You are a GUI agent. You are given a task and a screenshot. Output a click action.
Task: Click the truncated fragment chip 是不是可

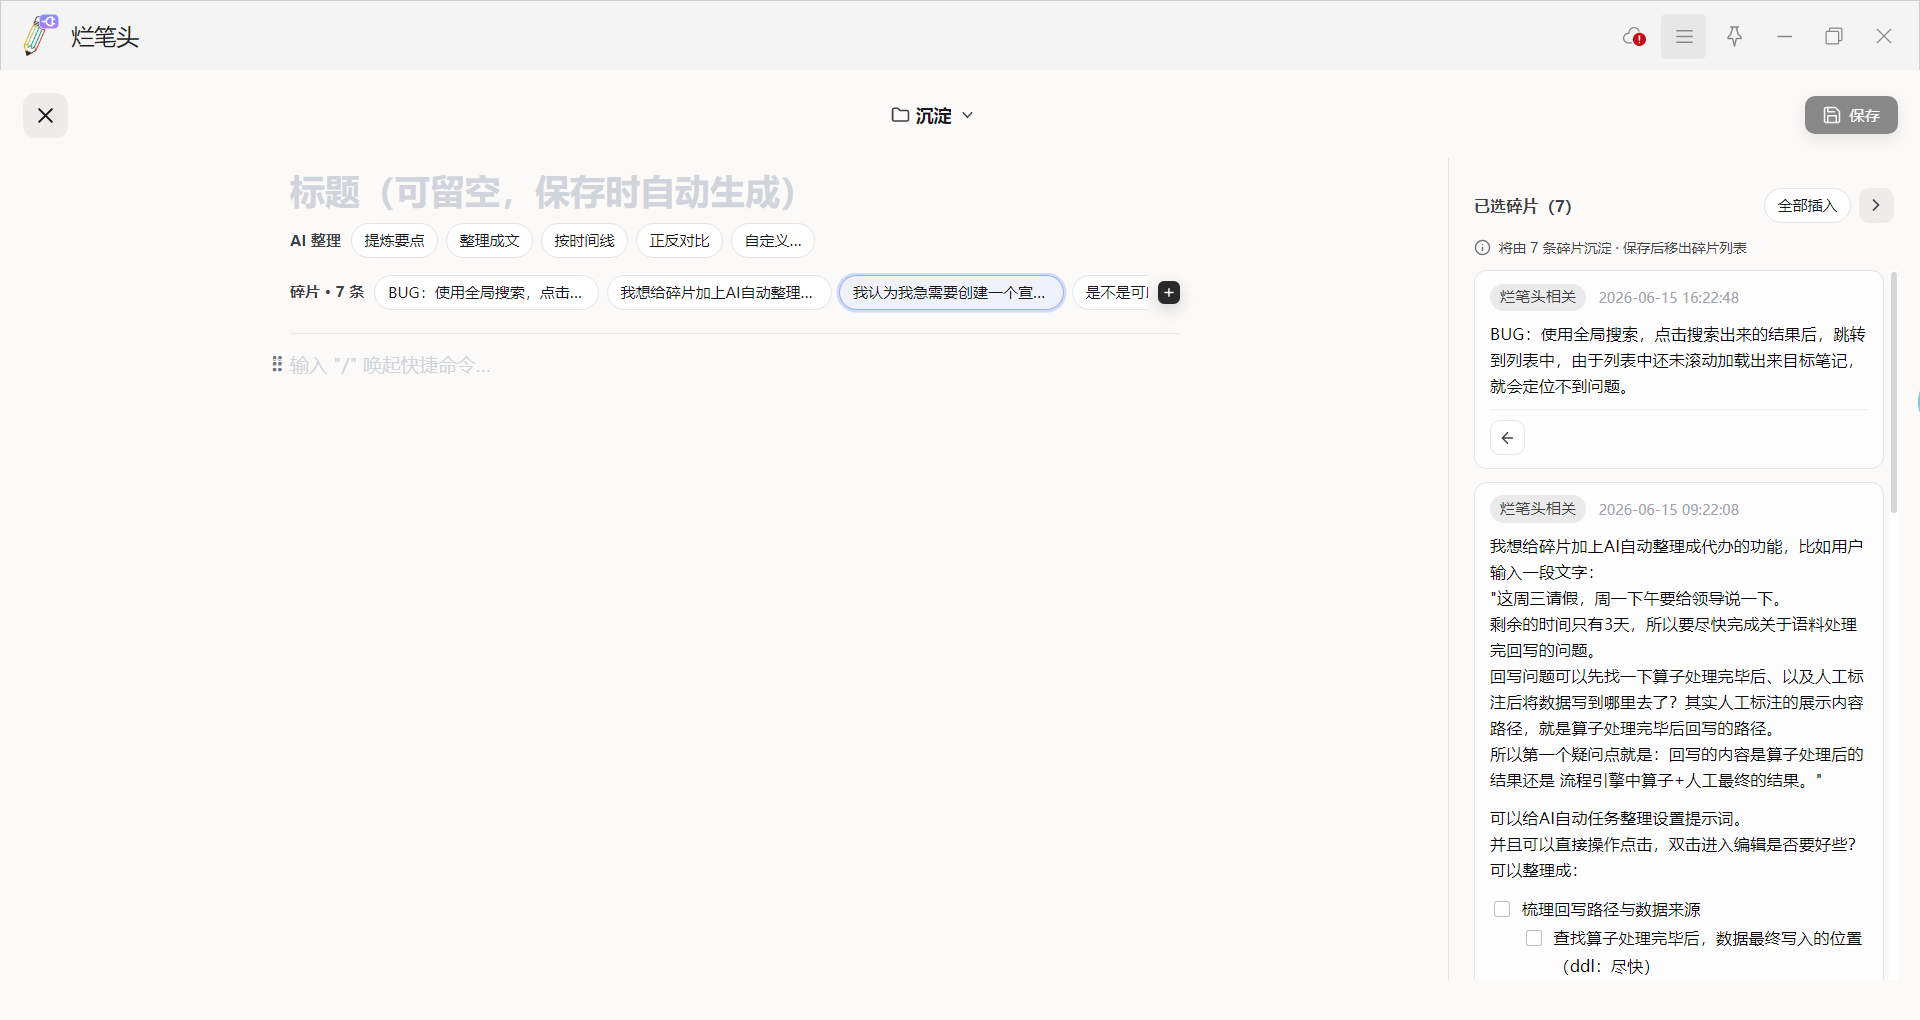[x=1113, y=293]
